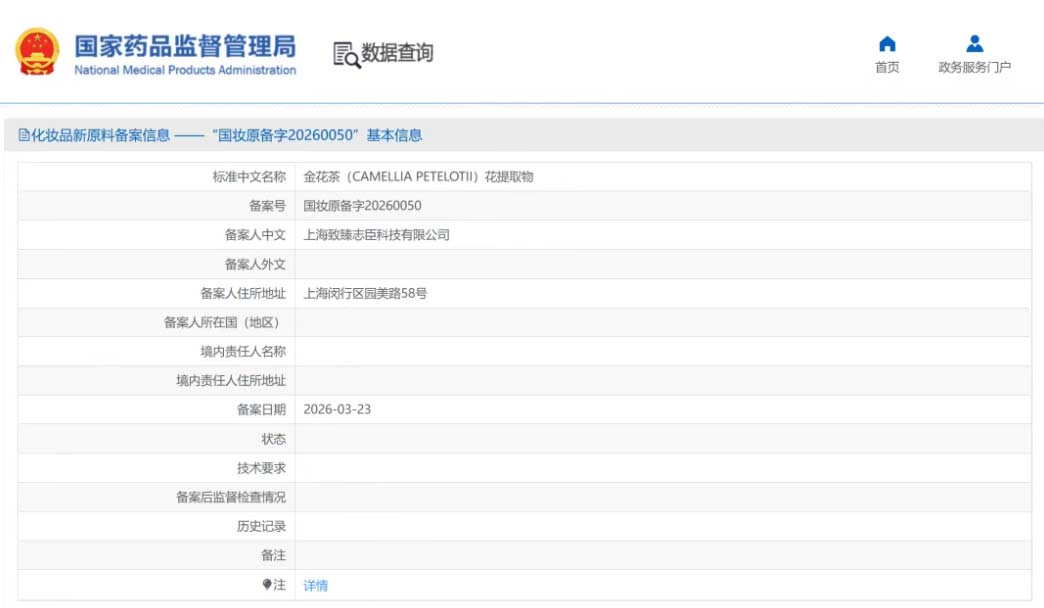Go to 政务服务门户 text label
Image resolution: width=1044 pixels, height=608 pixels.
pos(974,68)
